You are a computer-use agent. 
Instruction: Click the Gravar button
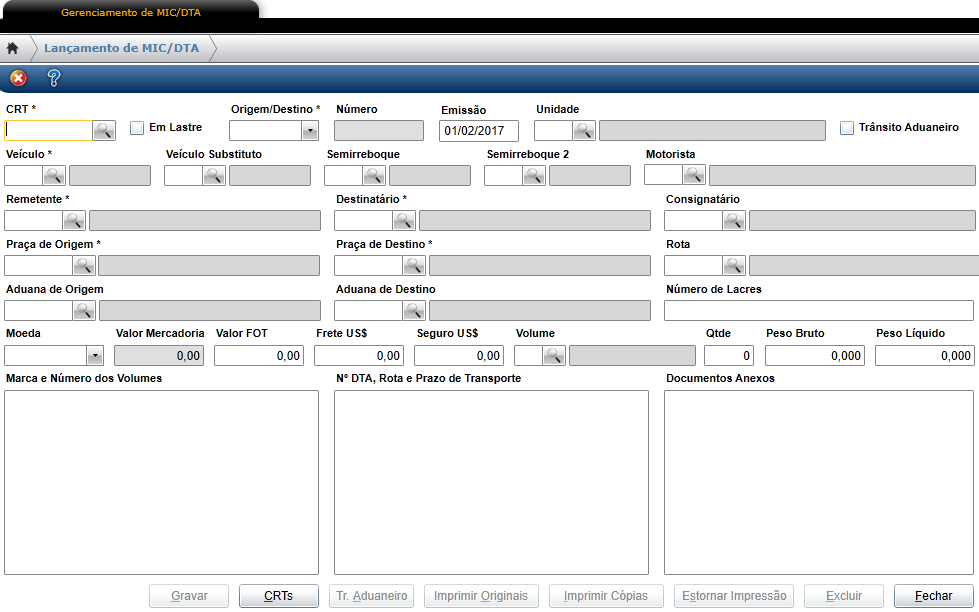click(189, 596)
